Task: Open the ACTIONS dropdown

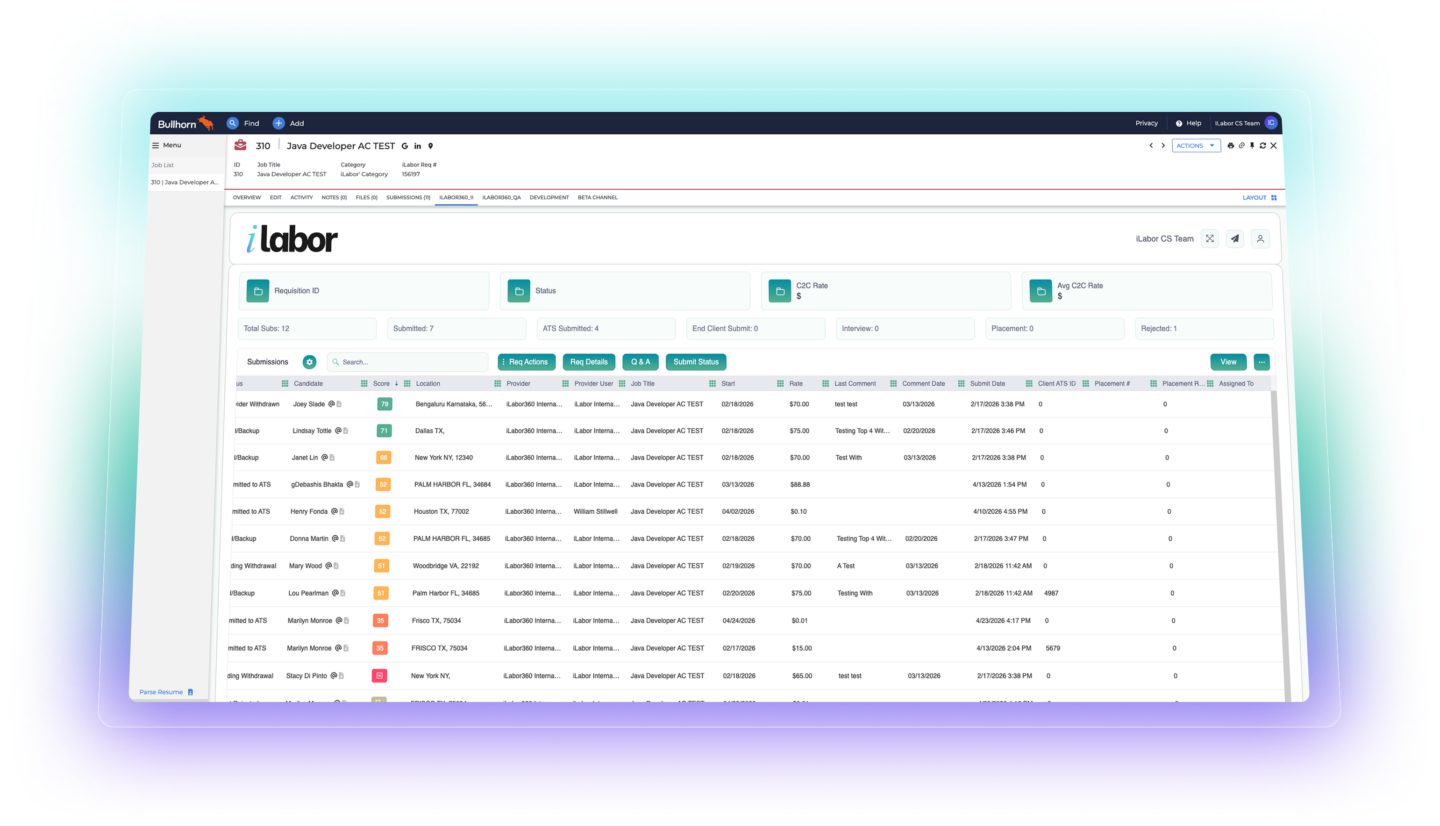Action: tap(1196, 146)
